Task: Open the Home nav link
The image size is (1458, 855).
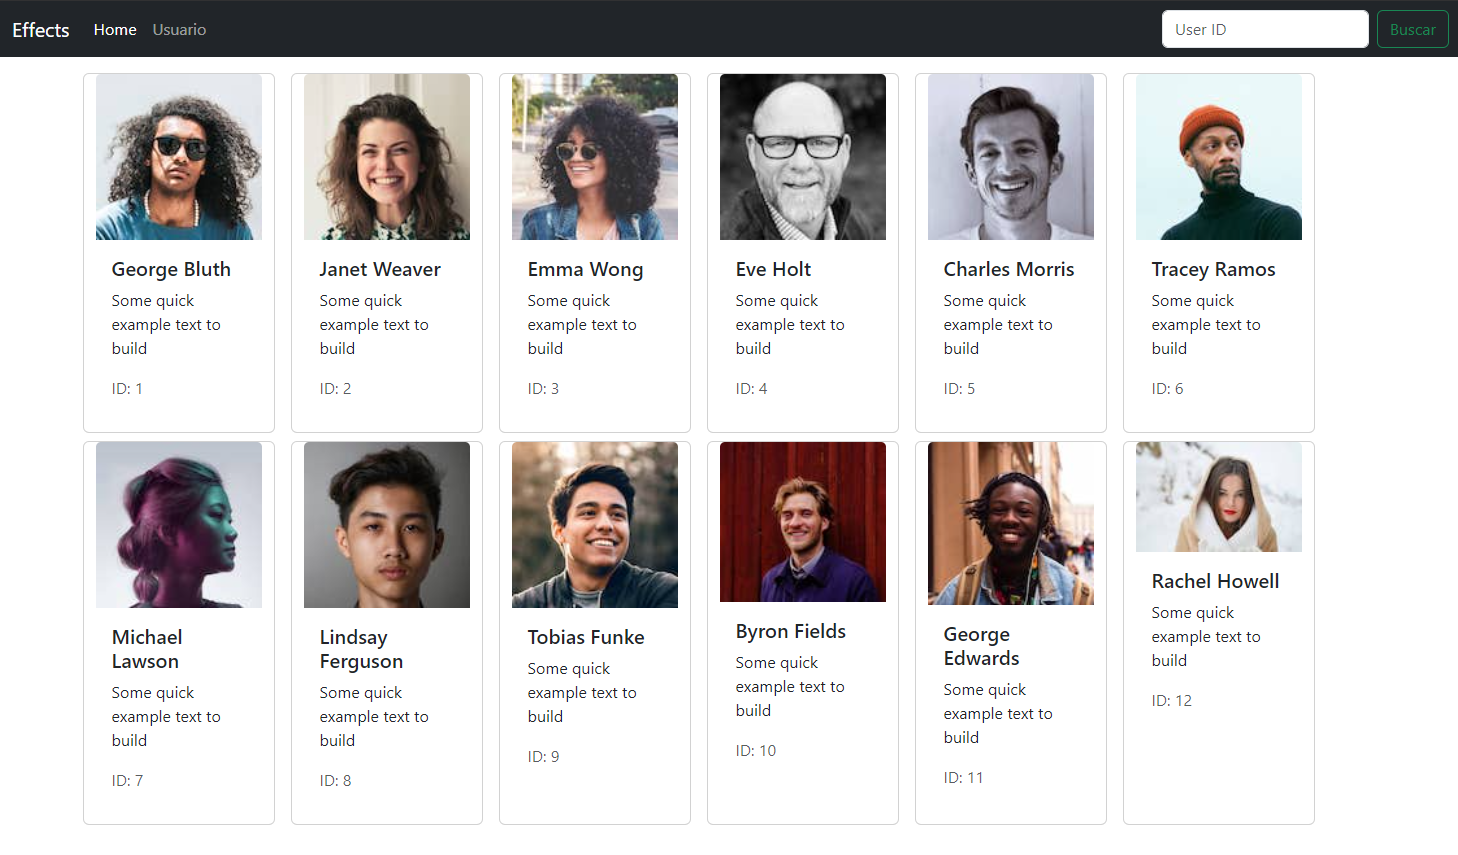Action: pos(115,30)
